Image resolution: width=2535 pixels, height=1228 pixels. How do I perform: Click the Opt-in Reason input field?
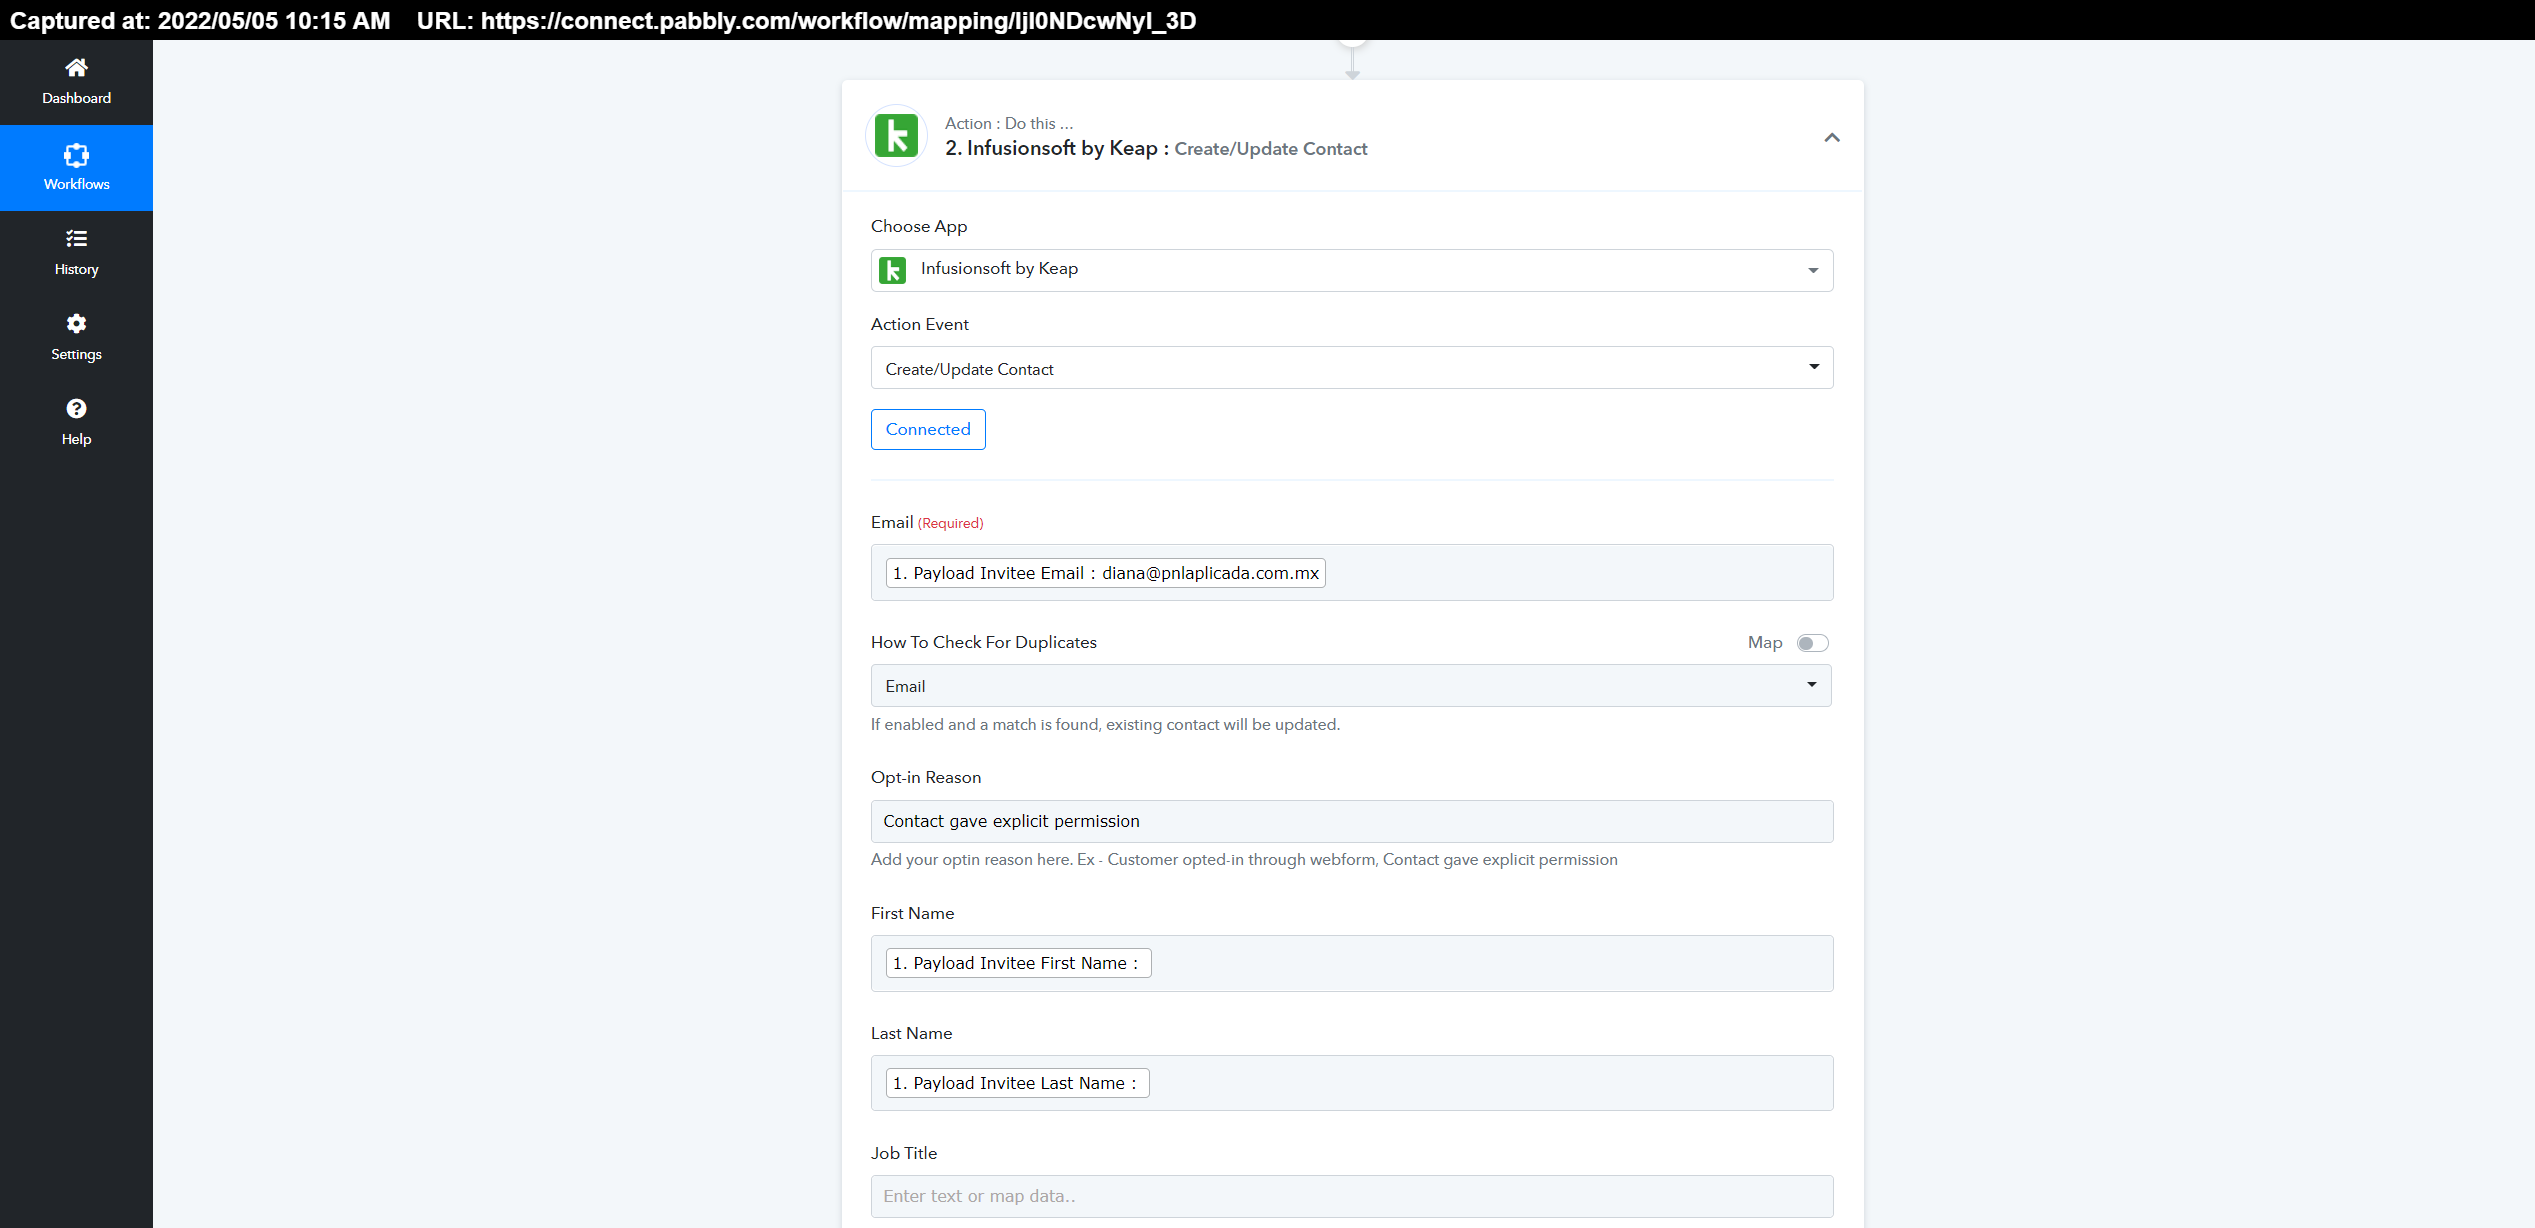click(x=1352, y=821)
